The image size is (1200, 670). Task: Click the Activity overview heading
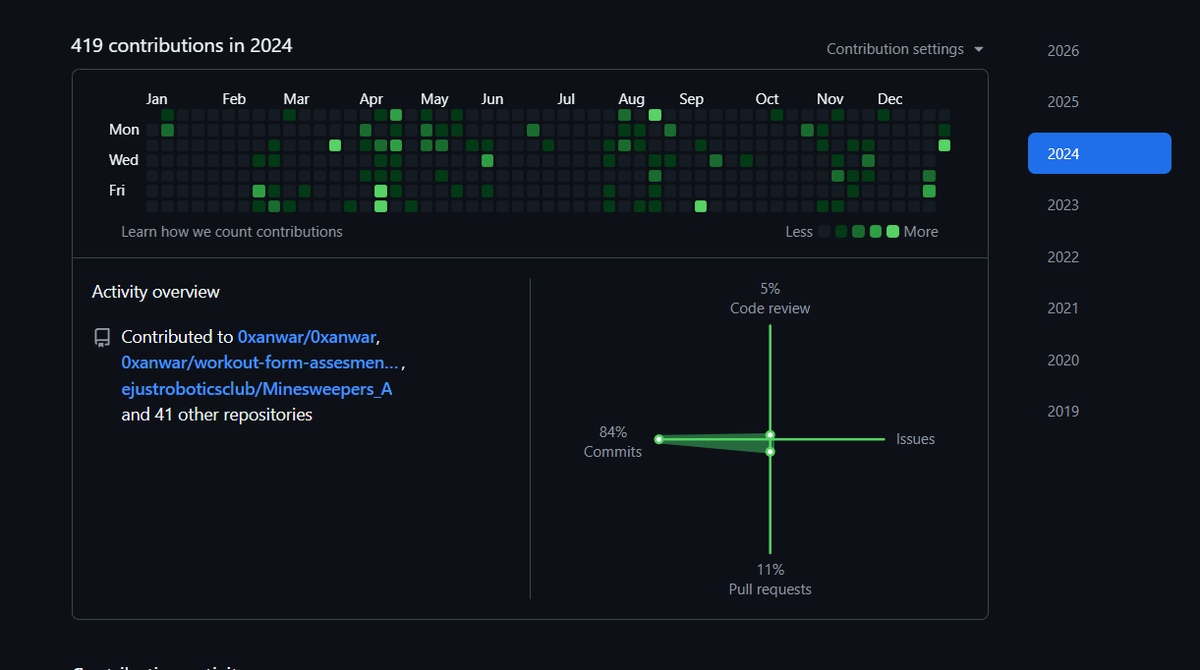(156, 292)
